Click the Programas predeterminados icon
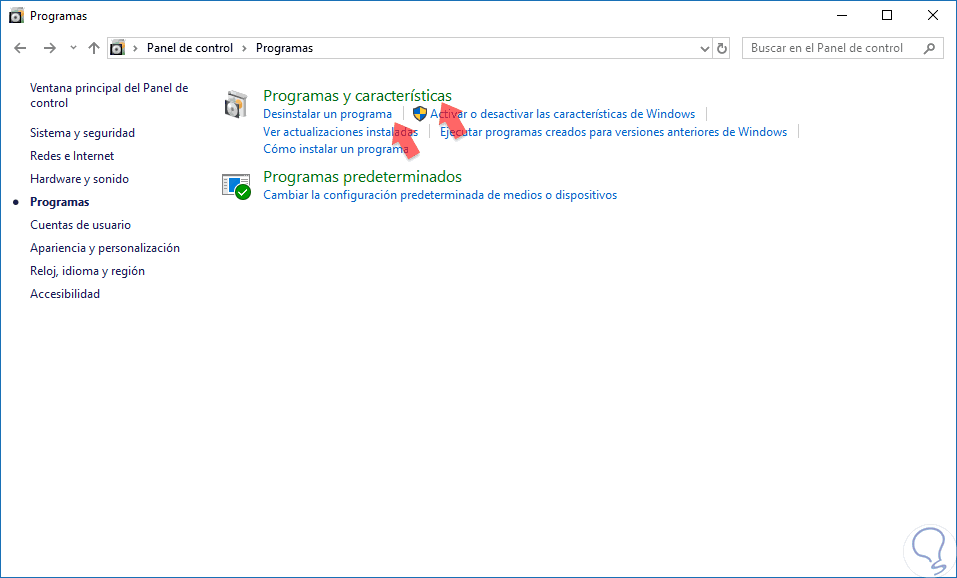The width and height of the screenshot is (957, 578). pyautogui.click(x=236, y=186)
